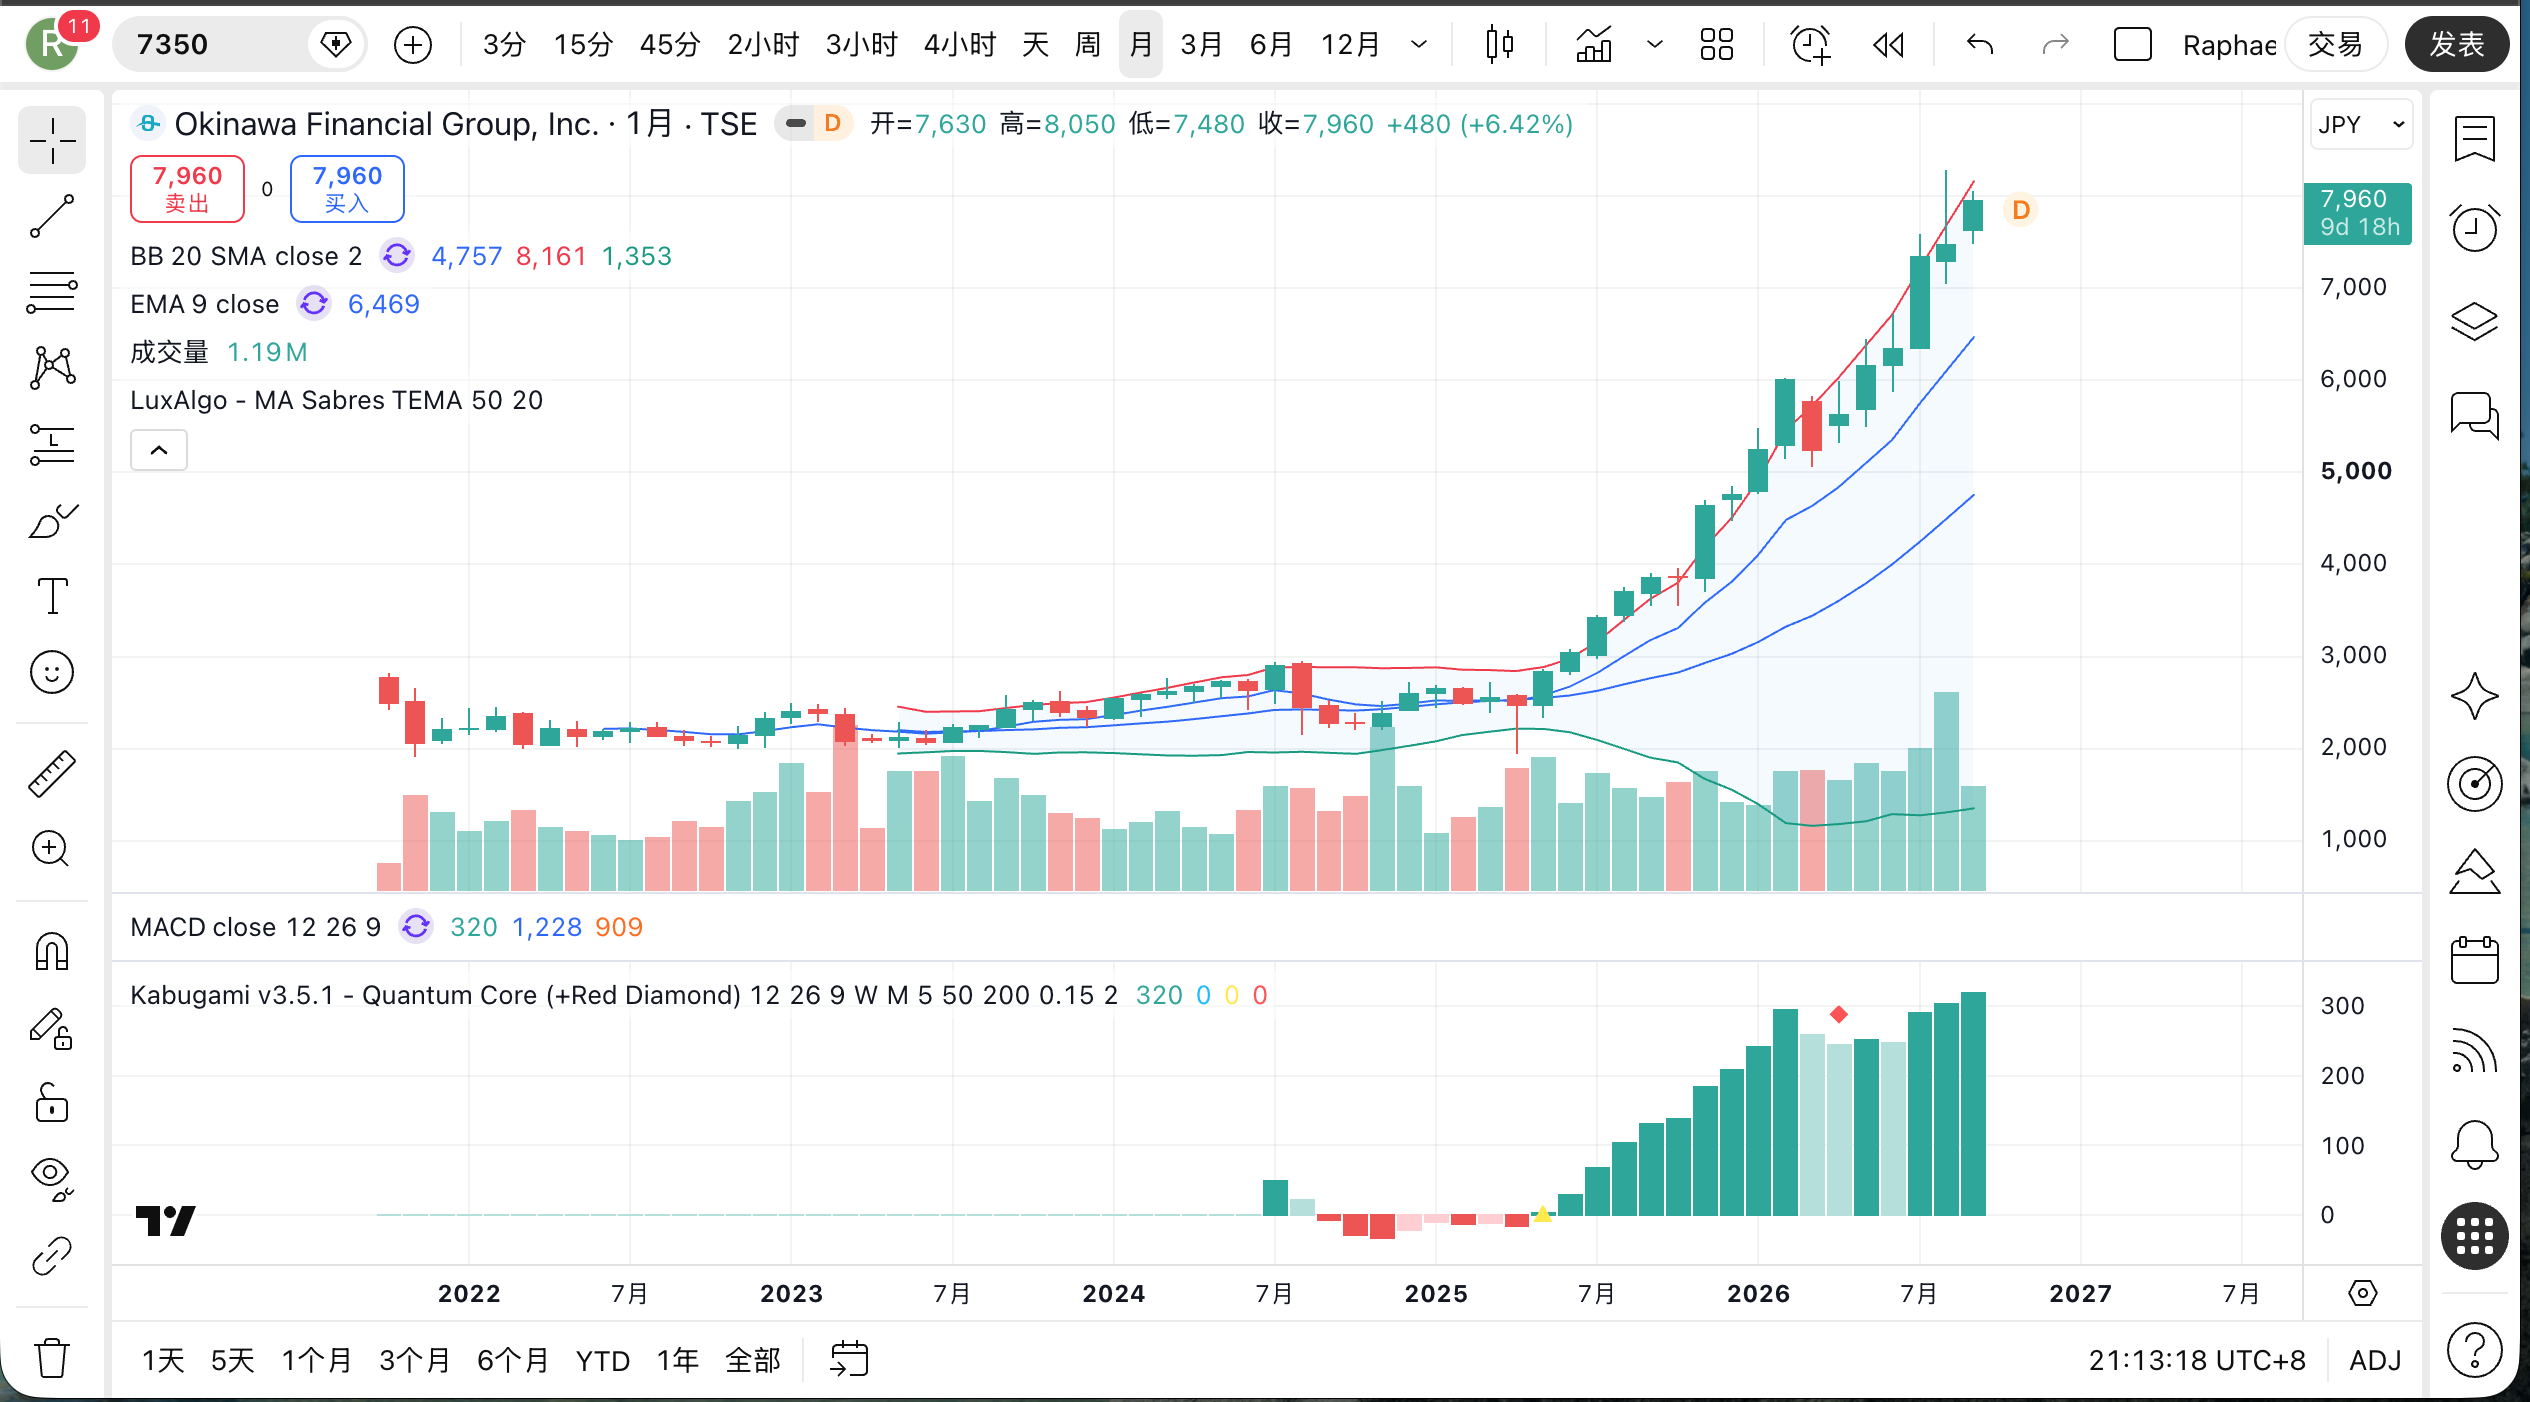Open the candlestick chart style menu

[x=1499, y=45]
